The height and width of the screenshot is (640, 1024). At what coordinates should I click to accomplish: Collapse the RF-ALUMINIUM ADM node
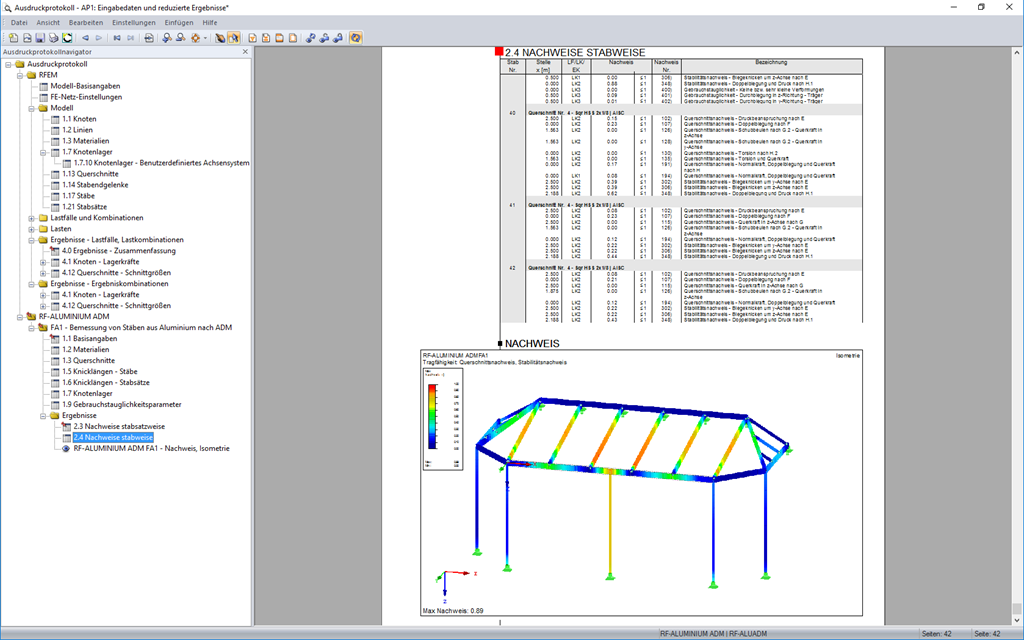[20, 317]
